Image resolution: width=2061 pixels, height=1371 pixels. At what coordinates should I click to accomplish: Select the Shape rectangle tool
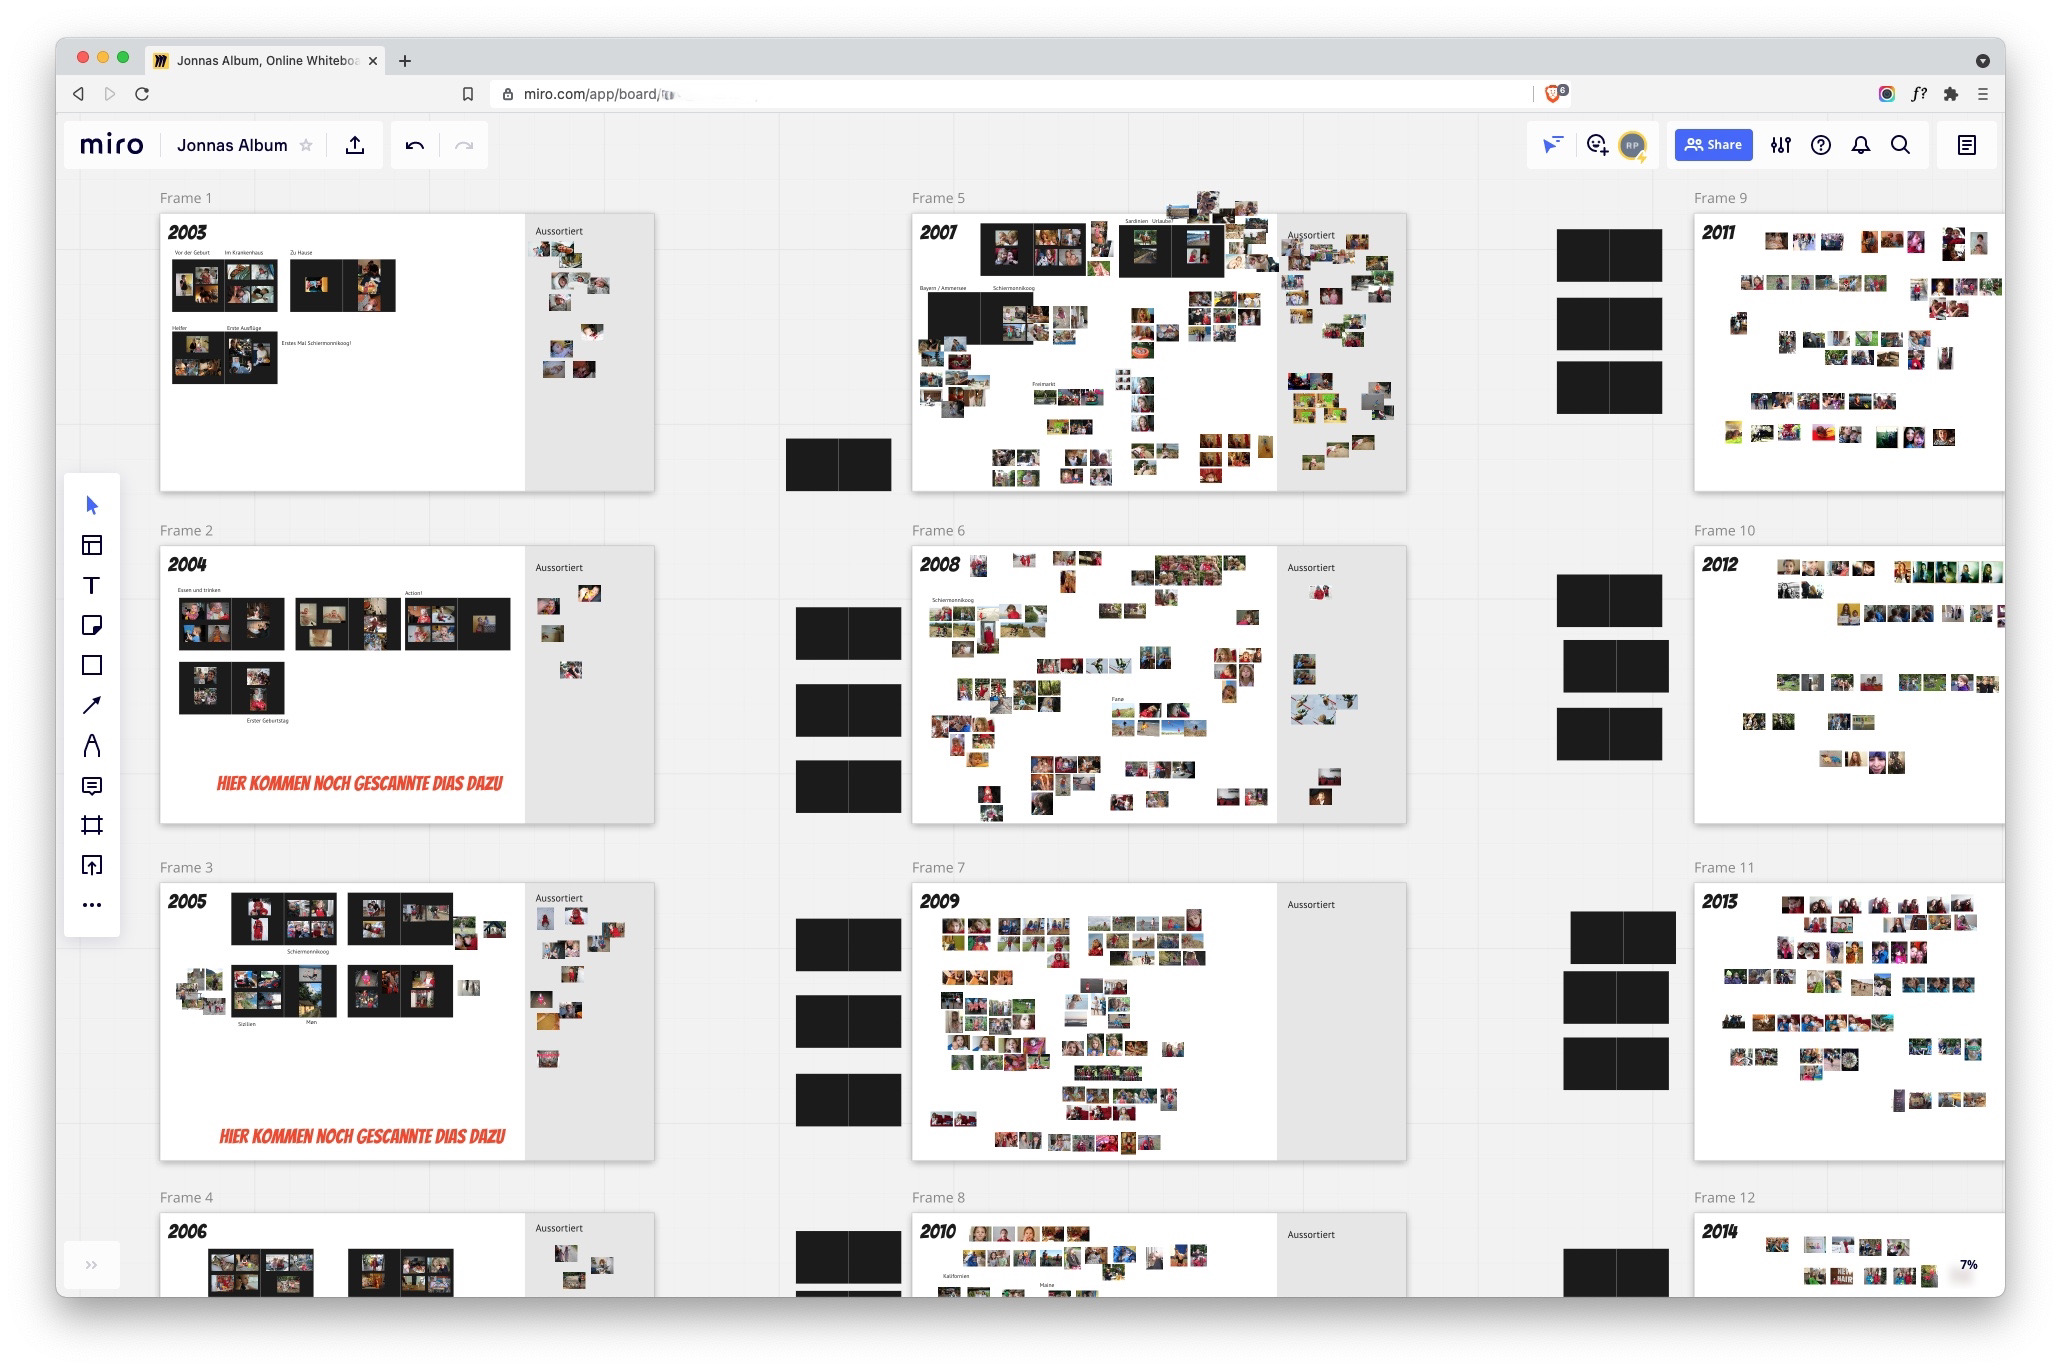(91, 665)
